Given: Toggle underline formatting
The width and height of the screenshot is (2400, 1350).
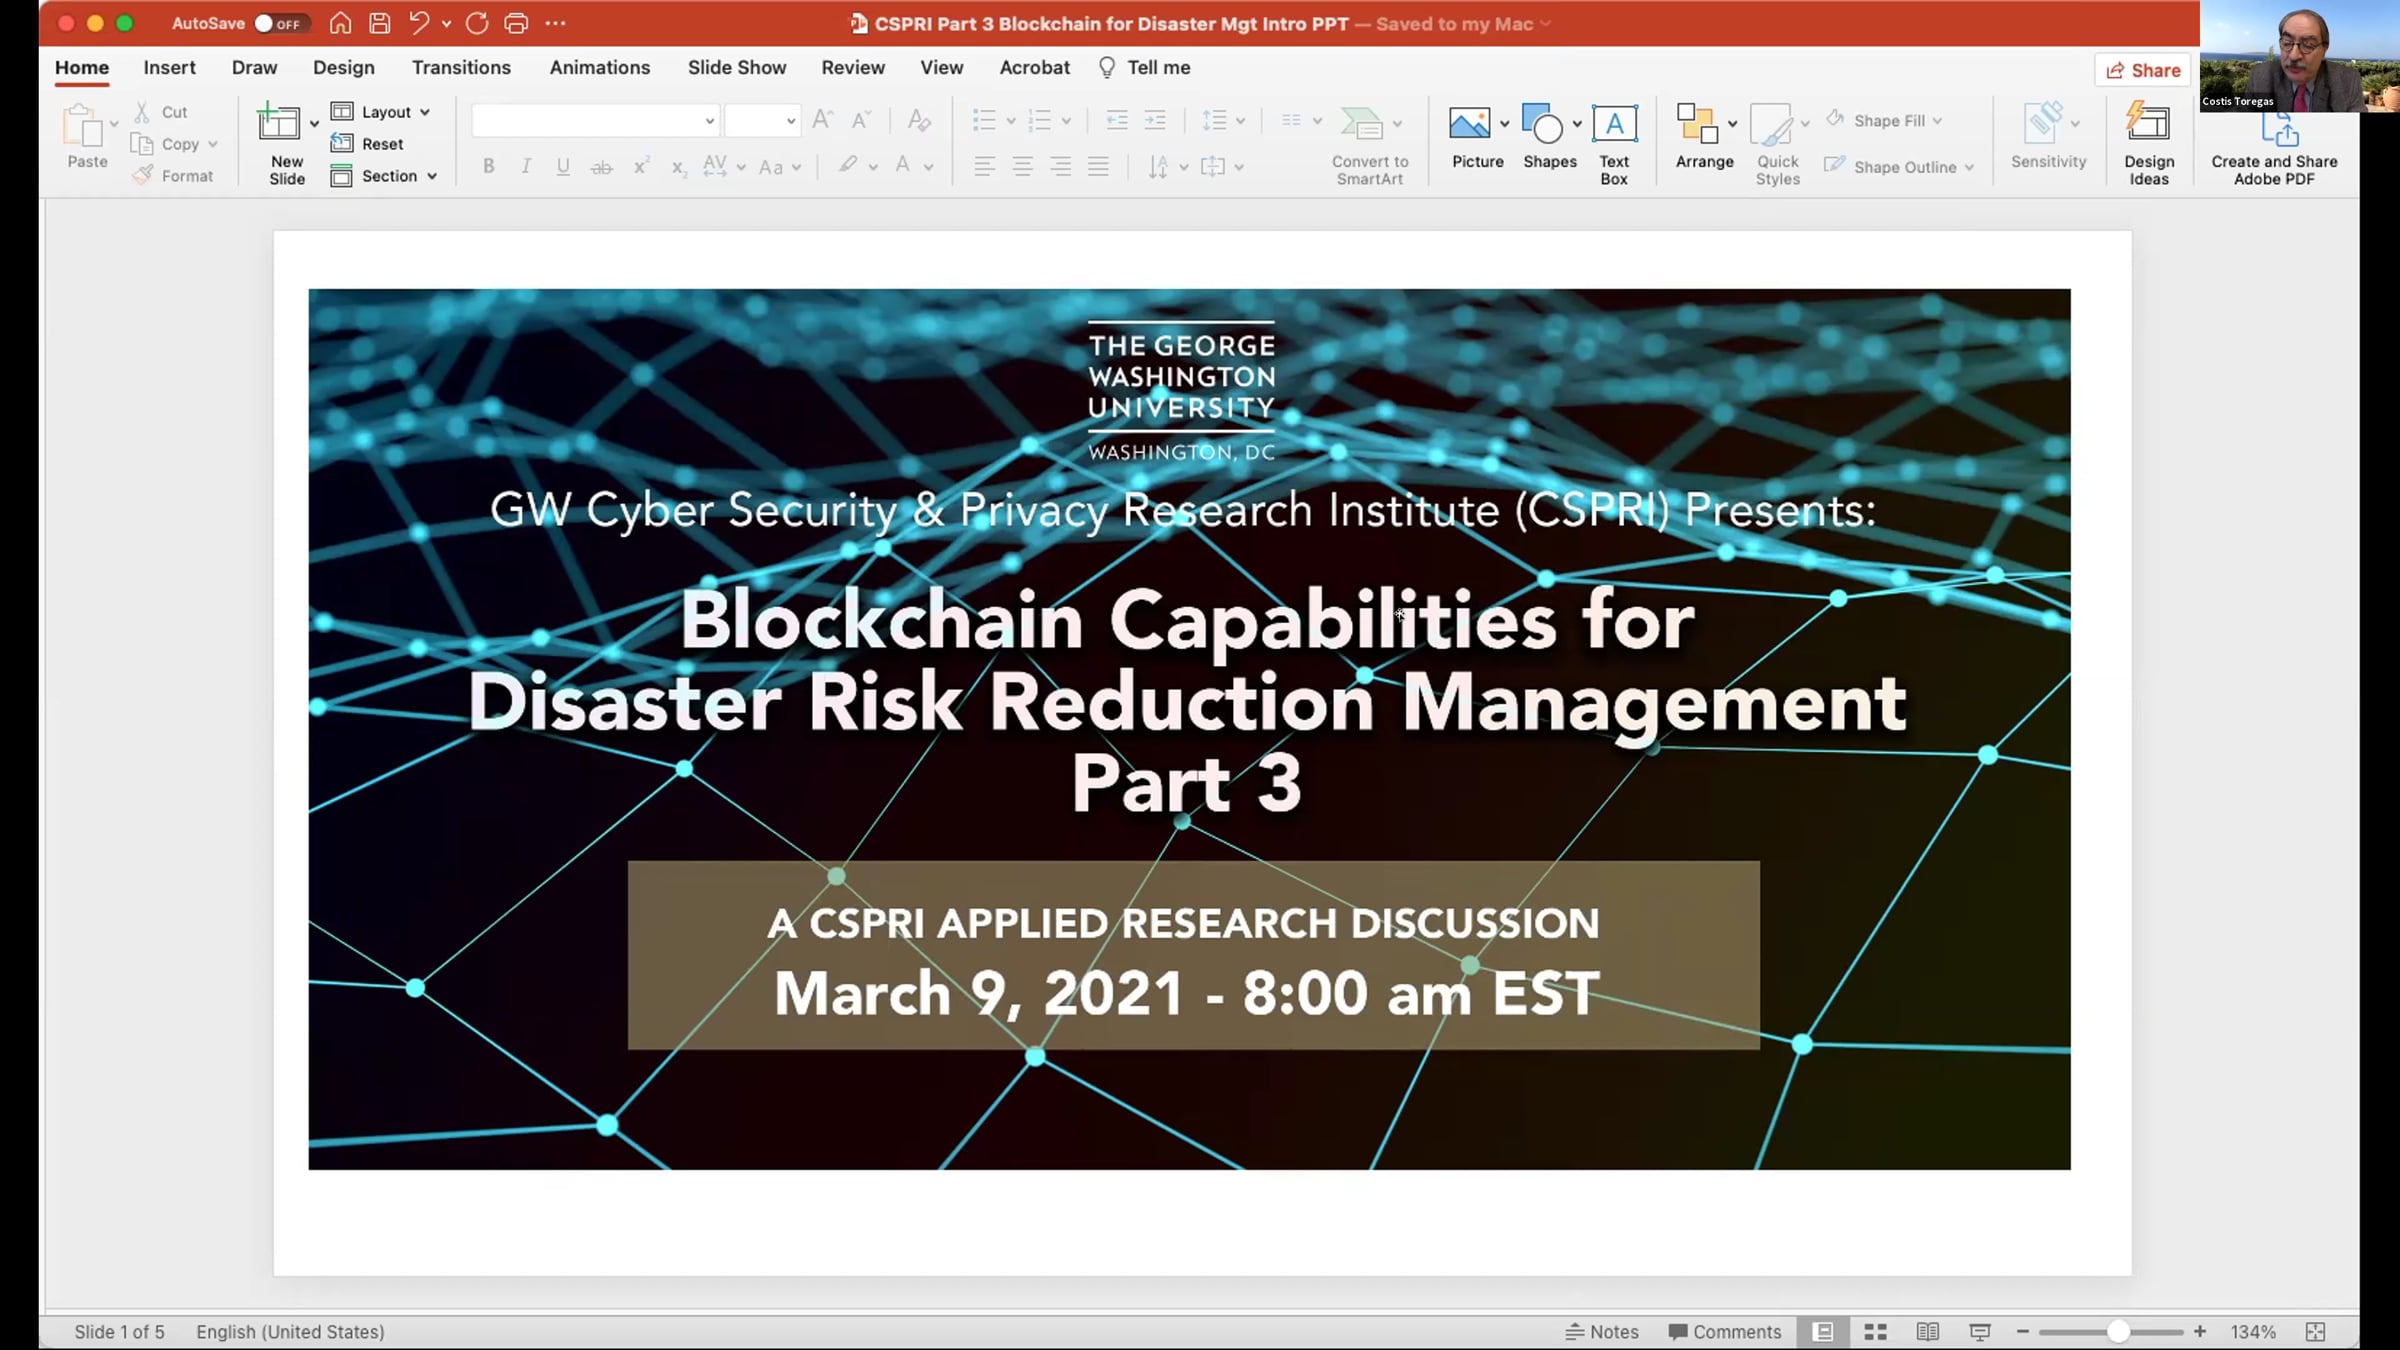Looking at the screenshot, I should click(x=563, y=167).
